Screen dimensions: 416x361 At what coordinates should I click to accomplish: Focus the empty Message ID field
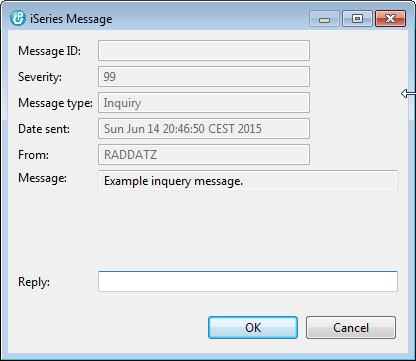point(204,51)
